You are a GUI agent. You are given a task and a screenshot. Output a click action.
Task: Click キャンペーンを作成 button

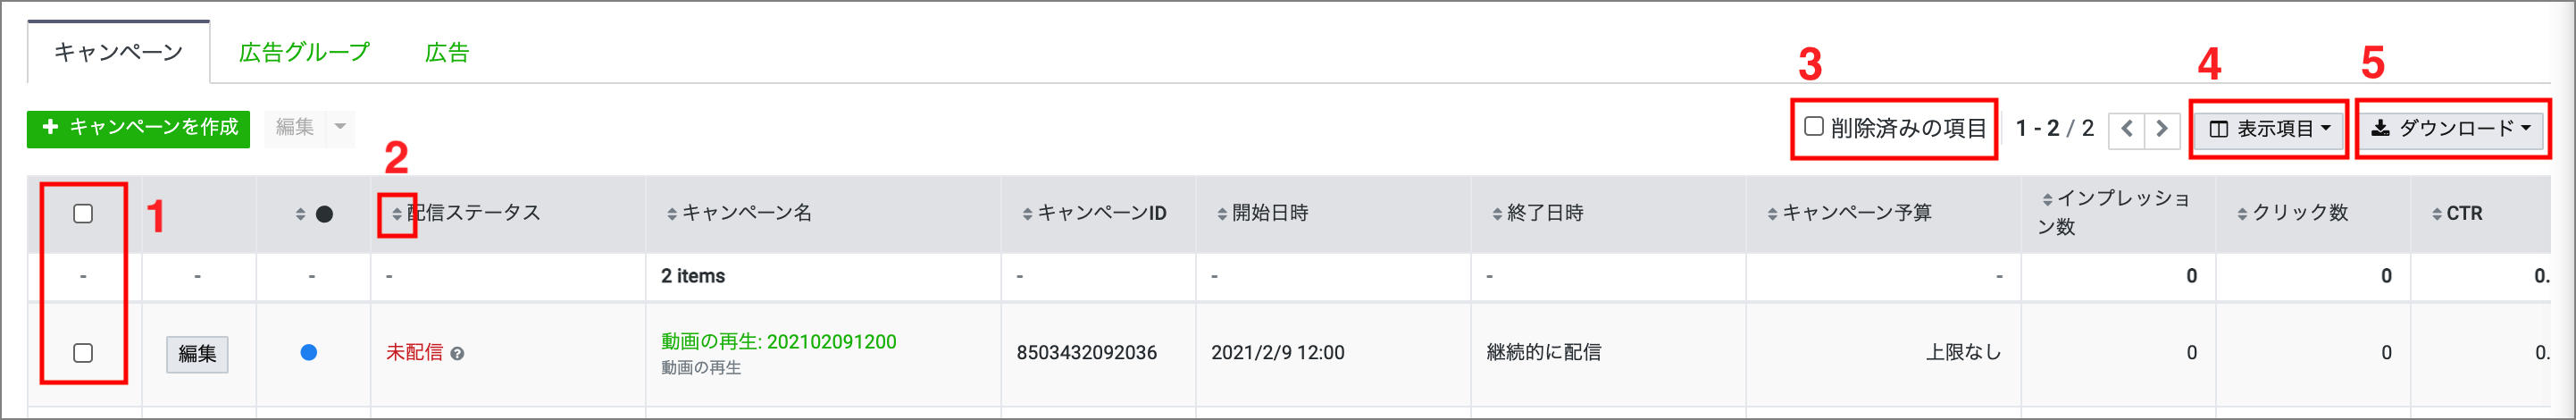138,128
